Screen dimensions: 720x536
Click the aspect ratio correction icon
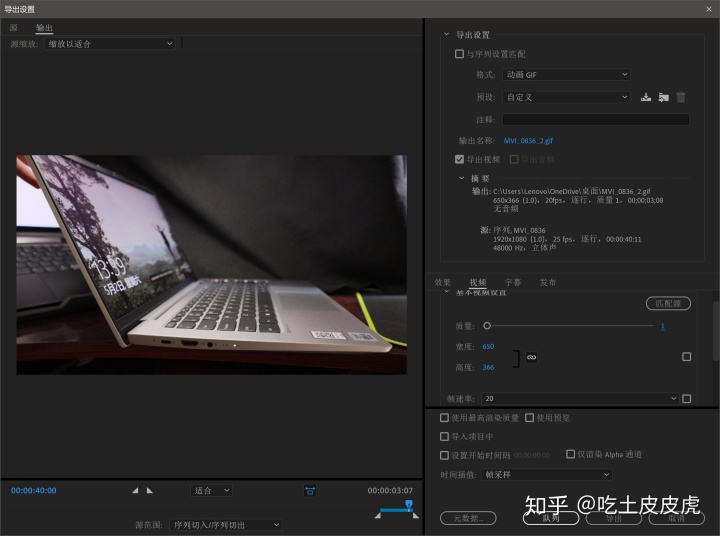tap(310, 491)
